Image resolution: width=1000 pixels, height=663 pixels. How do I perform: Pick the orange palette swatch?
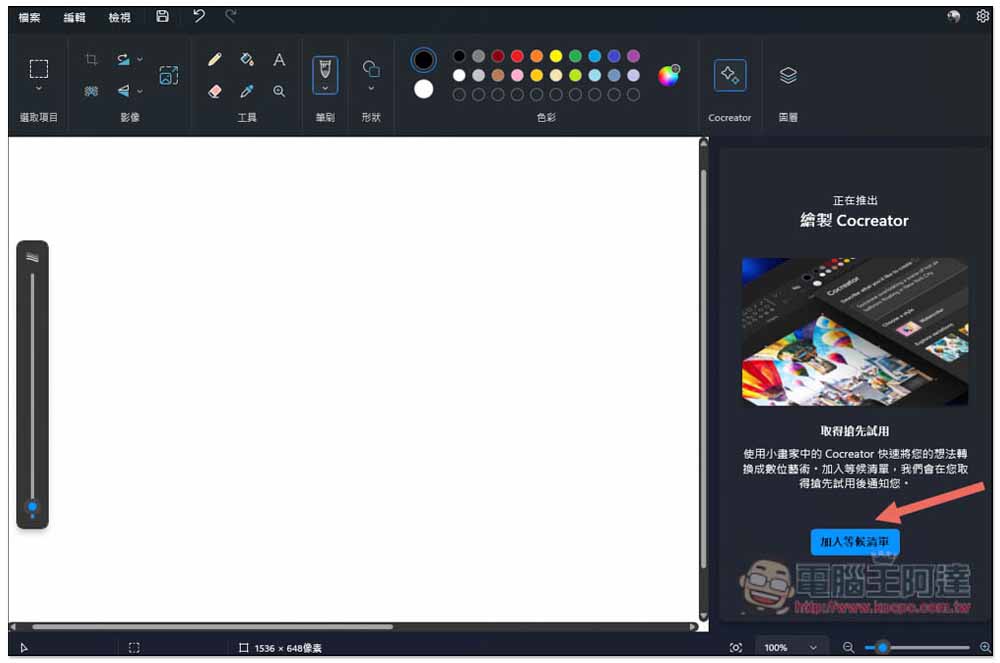(x=536, y=56)
